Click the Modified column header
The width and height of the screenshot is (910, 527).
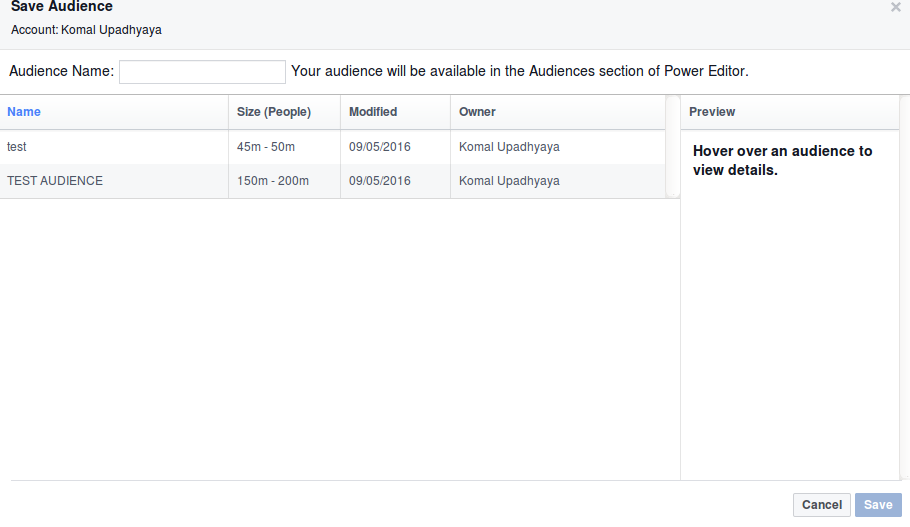pos(373,112)
